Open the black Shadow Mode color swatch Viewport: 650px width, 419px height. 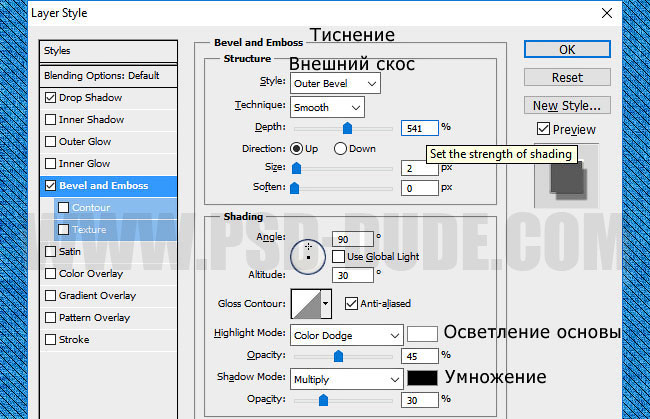[x=422, y=378]
